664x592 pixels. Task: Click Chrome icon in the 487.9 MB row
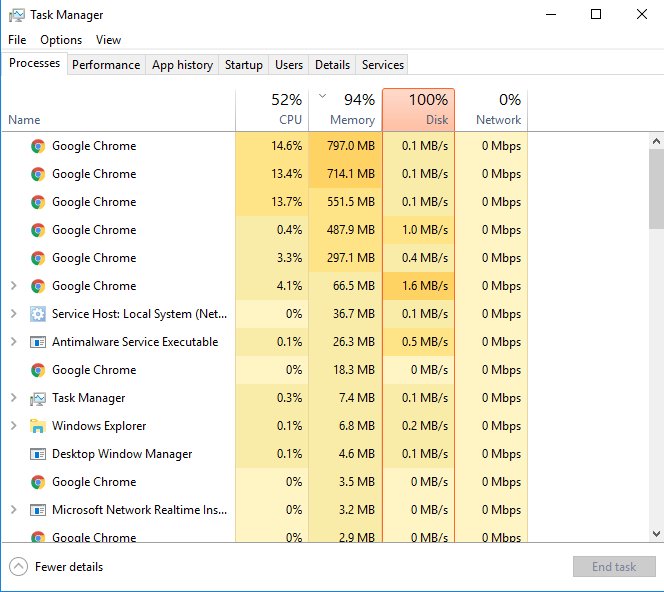[x=38, y=230]
